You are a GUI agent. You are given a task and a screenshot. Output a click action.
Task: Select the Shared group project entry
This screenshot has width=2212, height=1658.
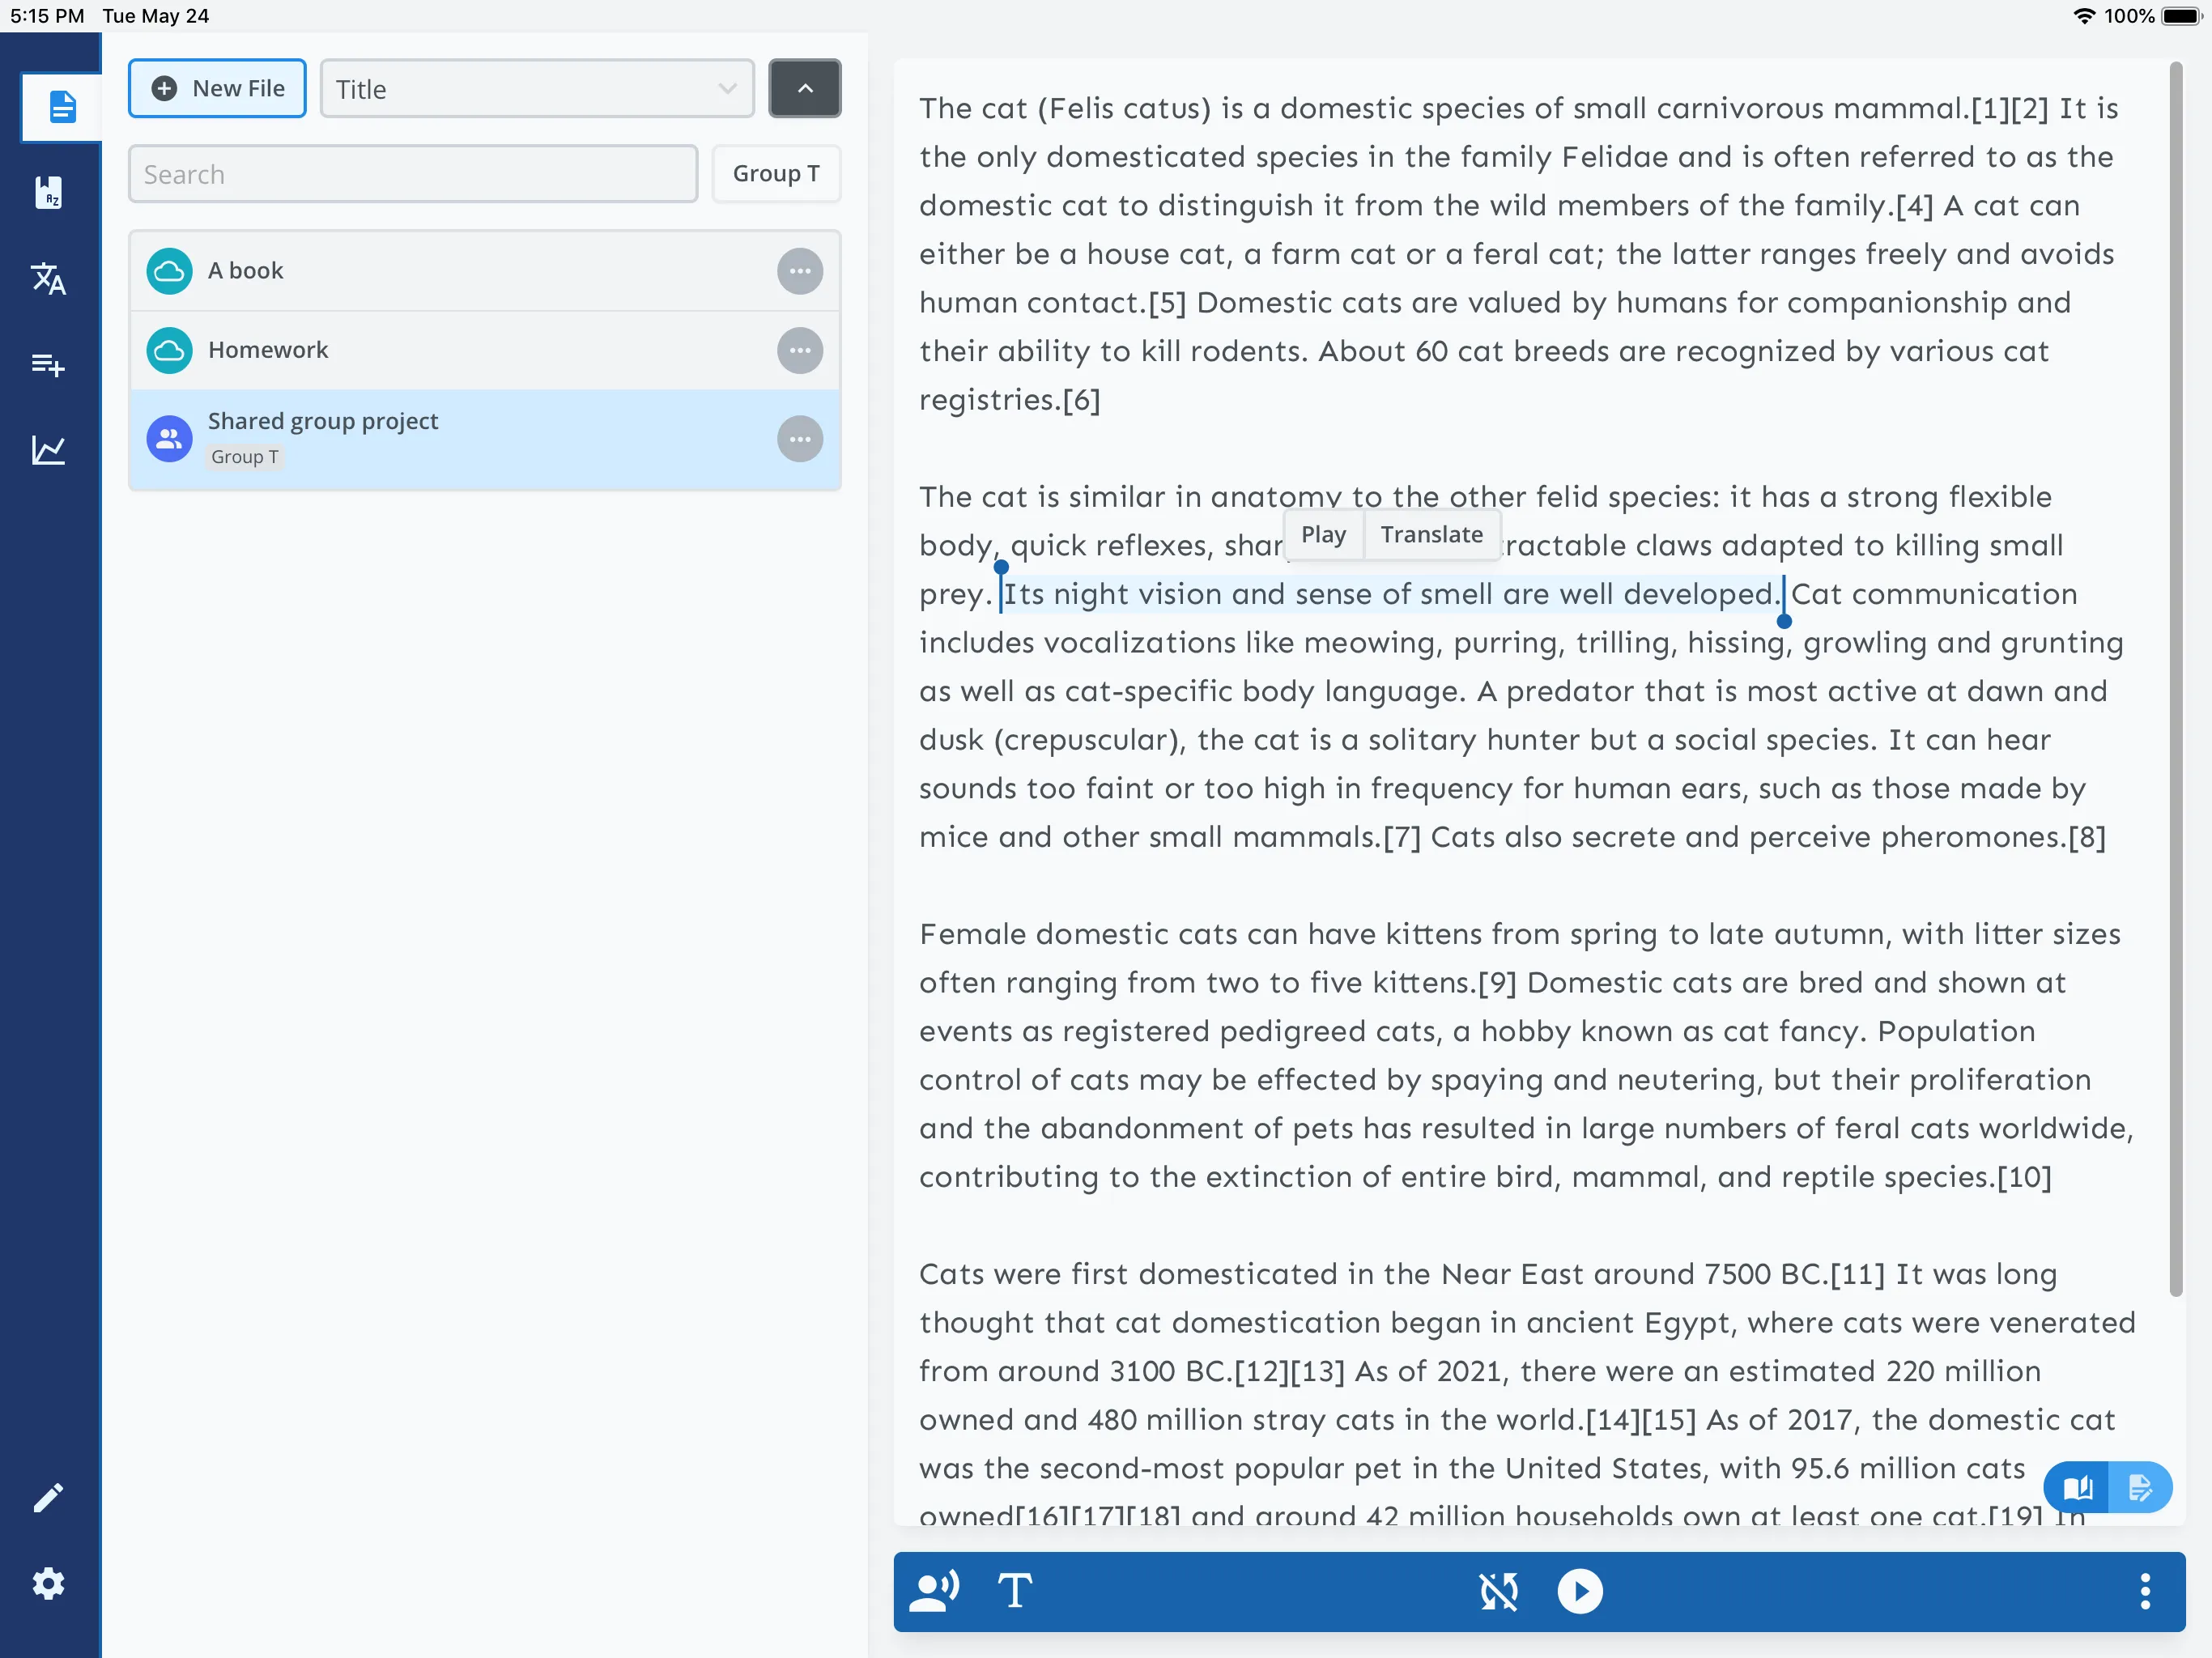tap(484, 439)
